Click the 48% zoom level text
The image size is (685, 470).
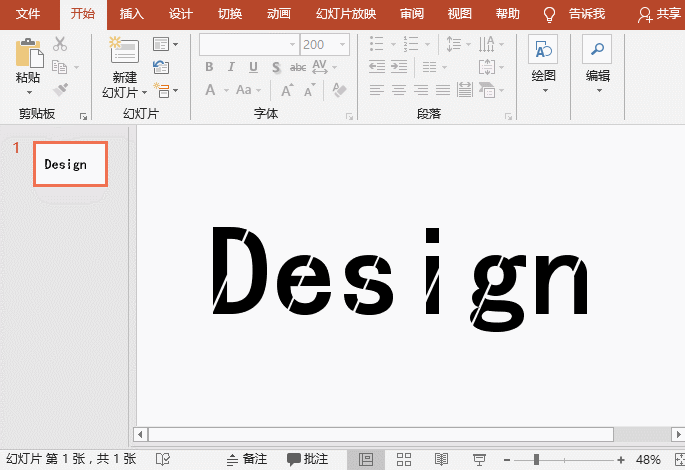pyautogui.click(x=648, y=459)
